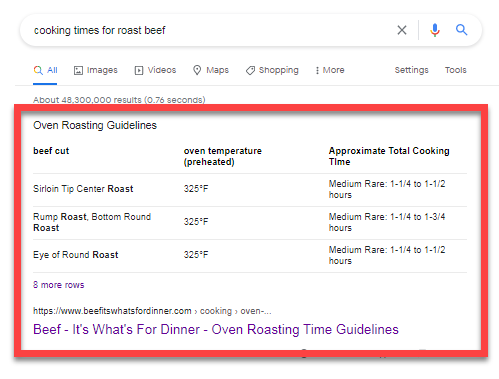499x379 pixels.
Task: Click the blue magnifying glass search icon
Action: (461, 30)
